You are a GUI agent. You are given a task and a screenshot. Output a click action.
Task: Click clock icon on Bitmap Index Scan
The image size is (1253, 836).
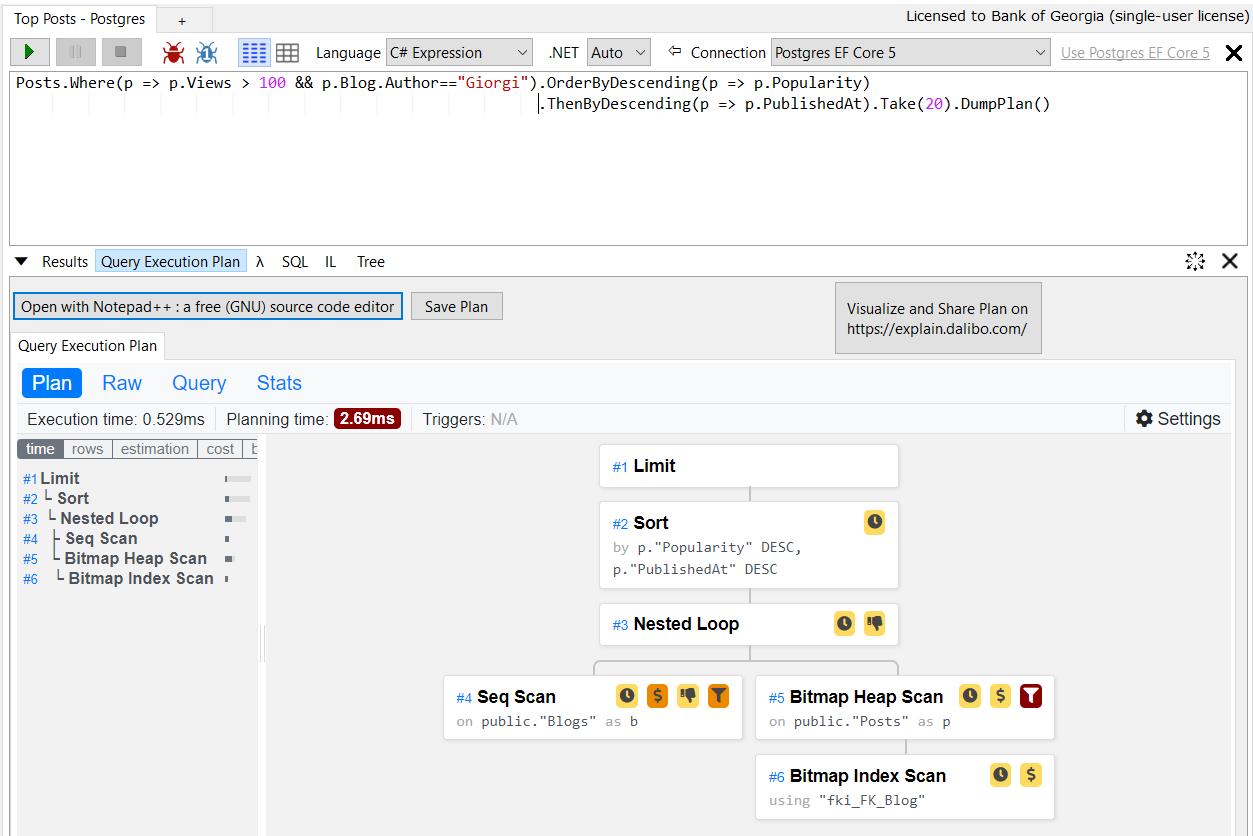[x=1001, y=775]
